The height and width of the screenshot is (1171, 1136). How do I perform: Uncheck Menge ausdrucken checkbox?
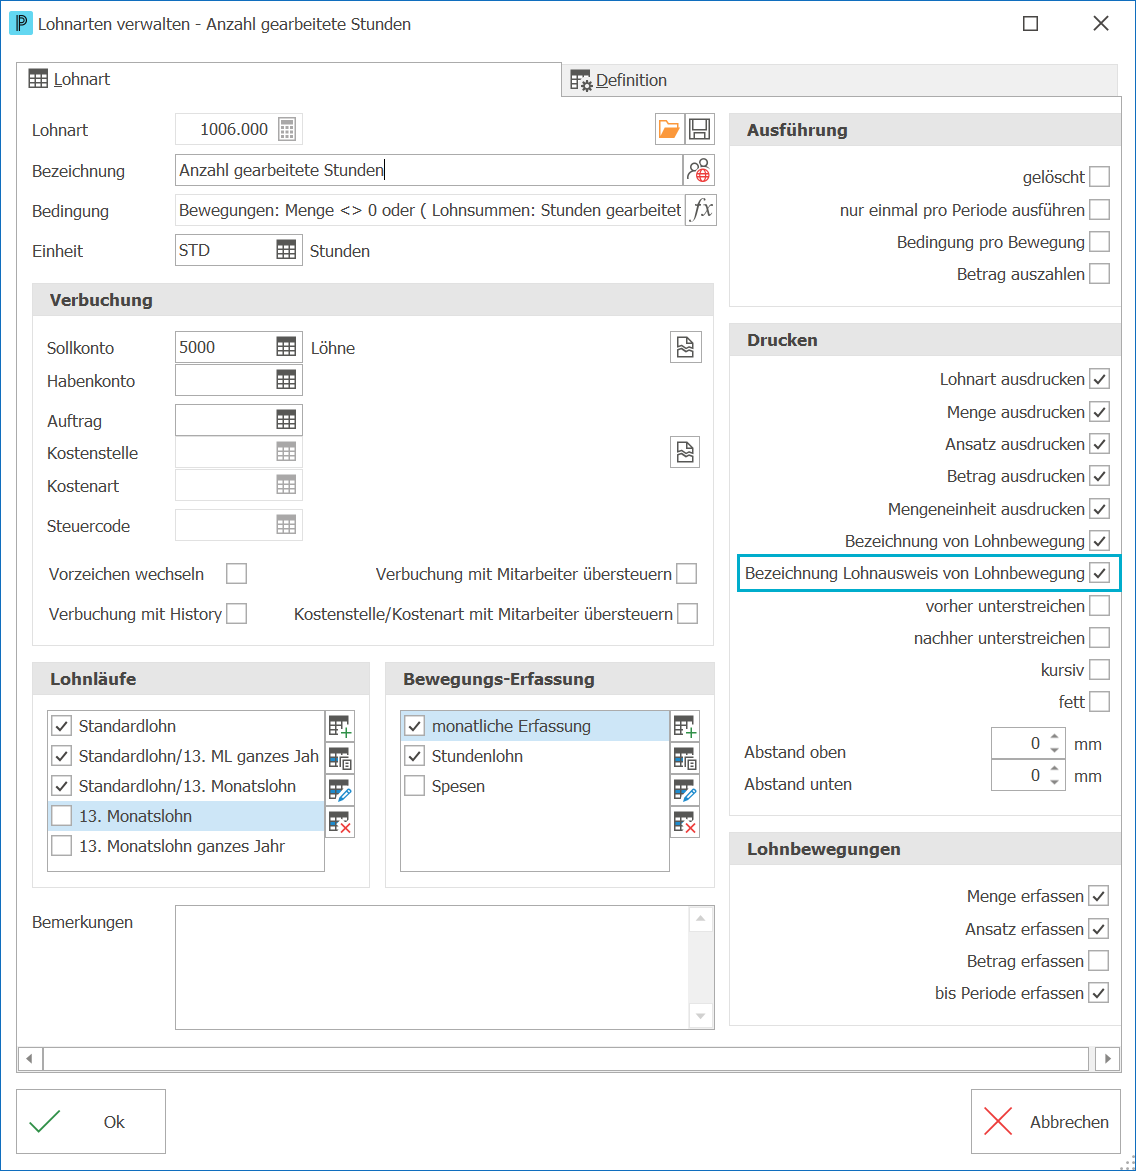click(1099, 411)
